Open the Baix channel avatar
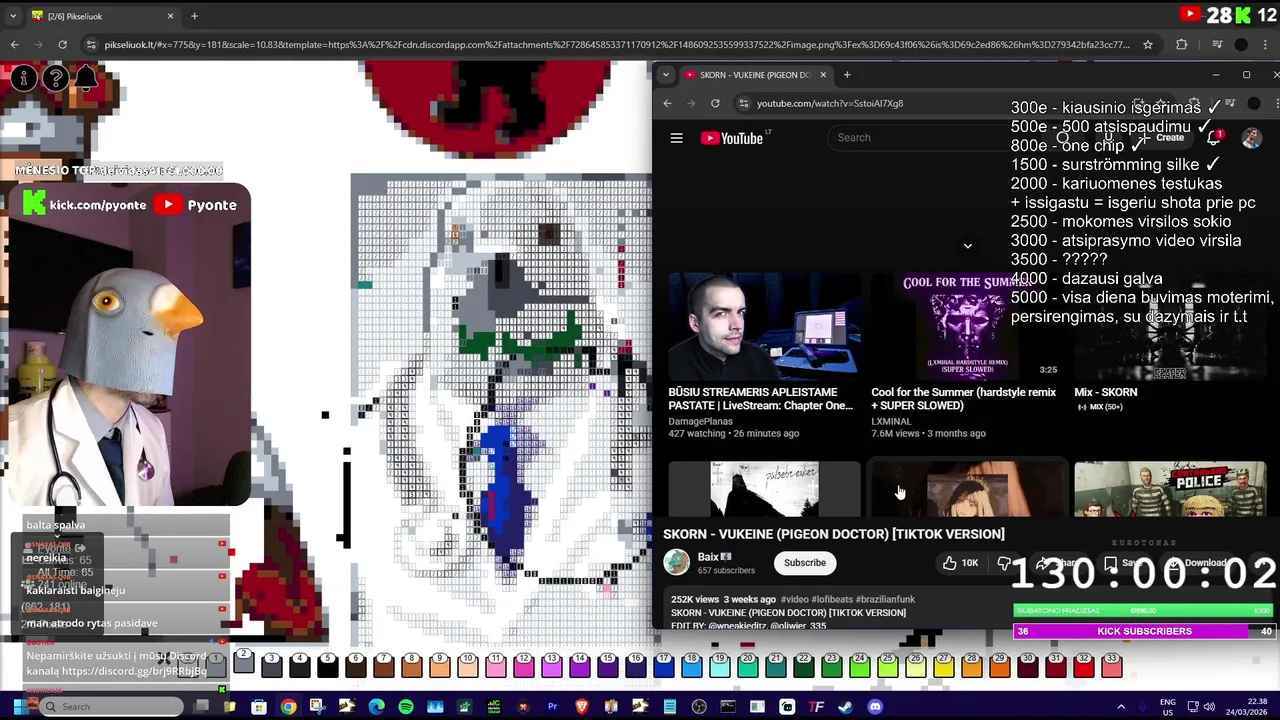This screenshot has width=1280, height=720. (x=677, y=563)
